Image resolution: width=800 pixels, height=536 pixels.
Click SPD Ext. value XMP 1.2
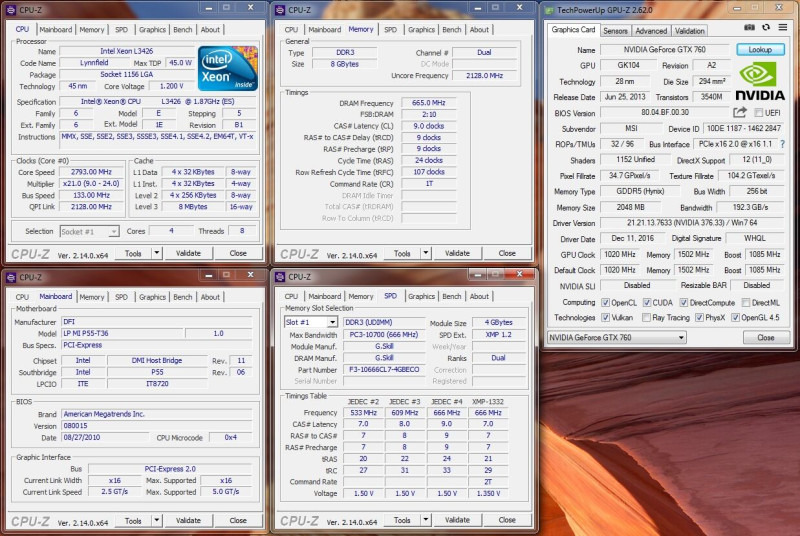pos(498,335)
